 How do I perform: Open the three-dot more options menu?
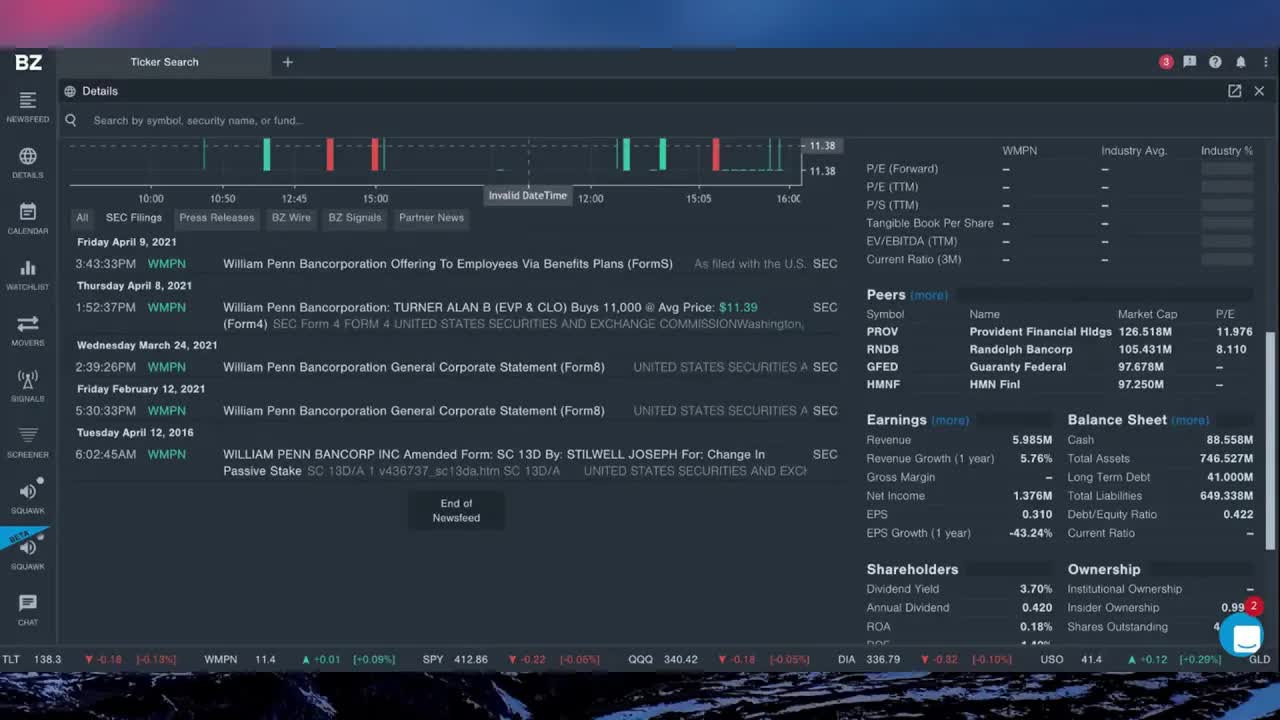(x=1265, y=62)
